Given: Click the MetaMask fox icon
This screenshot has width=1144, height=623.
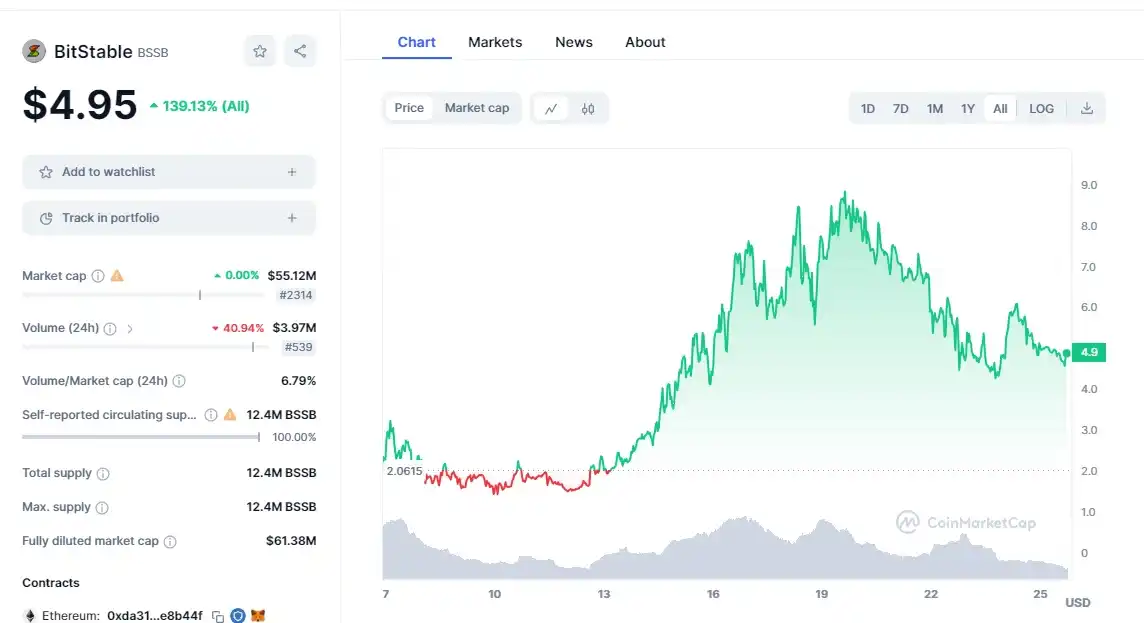Looking at the screenshot, I should (258, 616).
